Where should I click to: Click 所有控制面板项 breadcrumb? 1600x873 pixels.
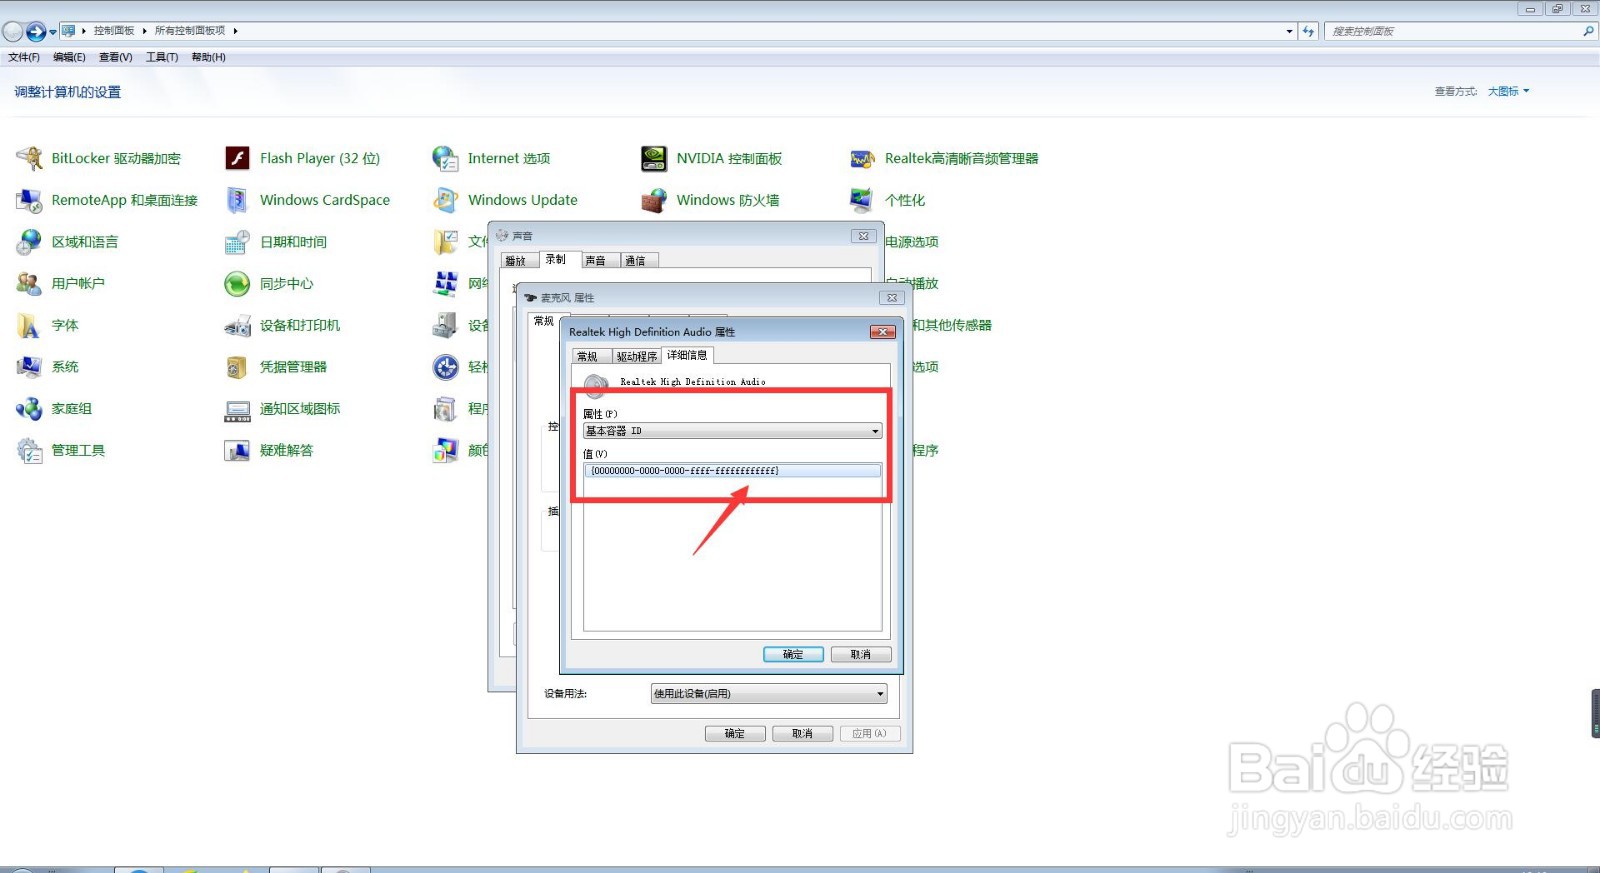coord(190,31)
